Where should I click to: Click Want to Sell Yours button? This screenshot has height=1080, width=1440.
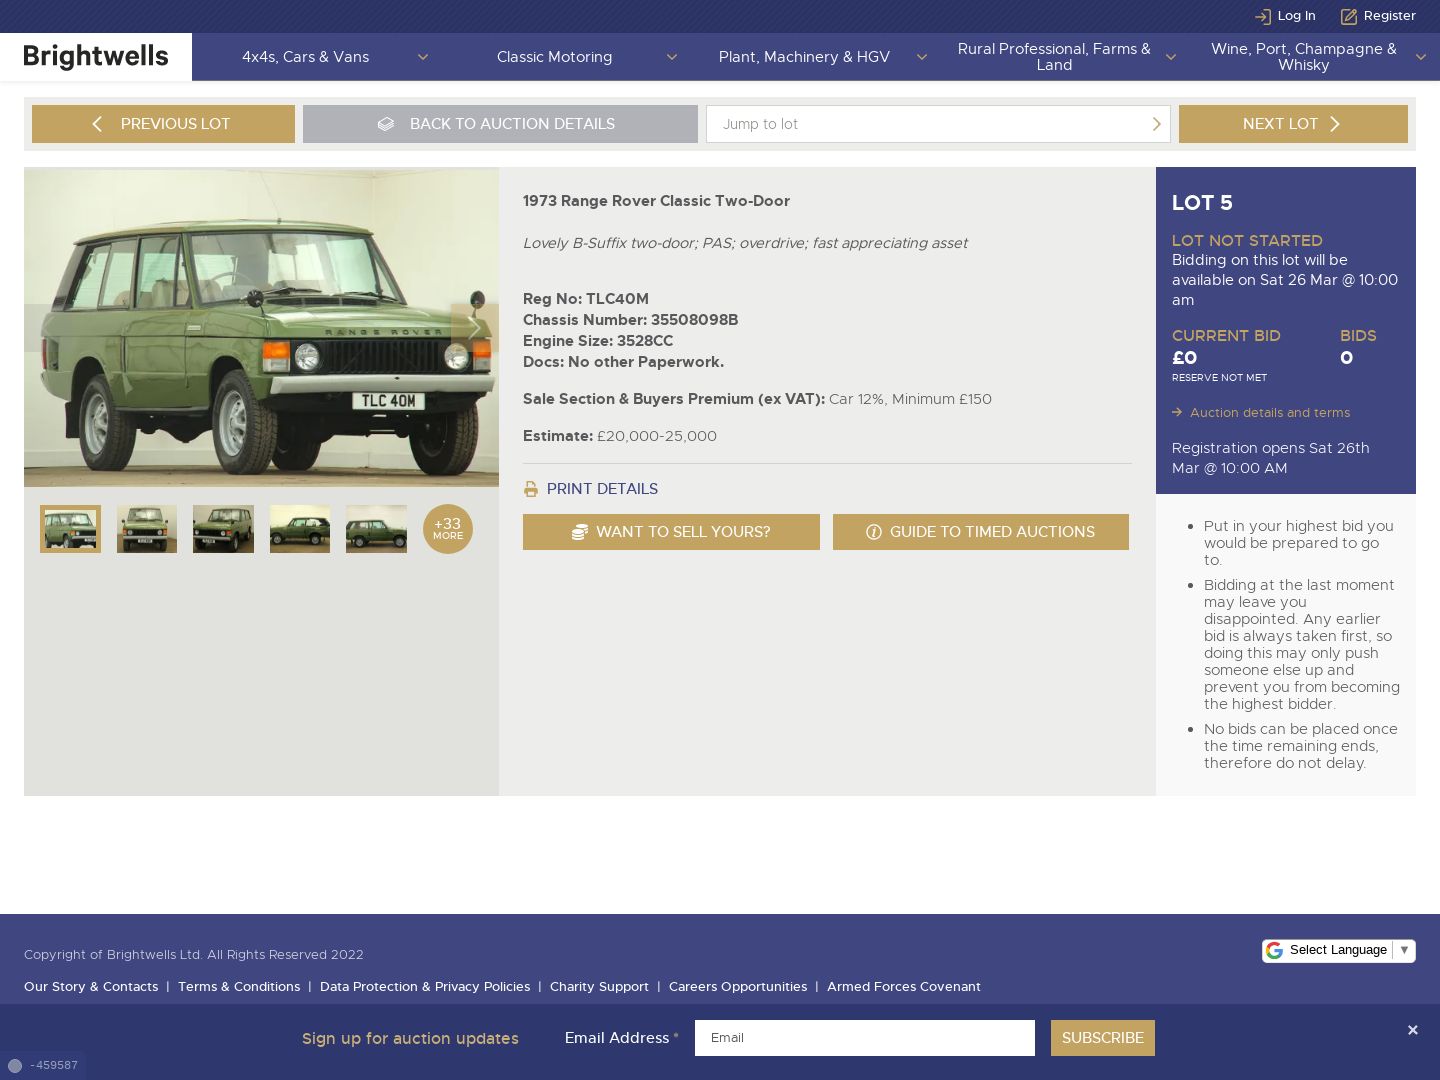(x=671, y=532)
